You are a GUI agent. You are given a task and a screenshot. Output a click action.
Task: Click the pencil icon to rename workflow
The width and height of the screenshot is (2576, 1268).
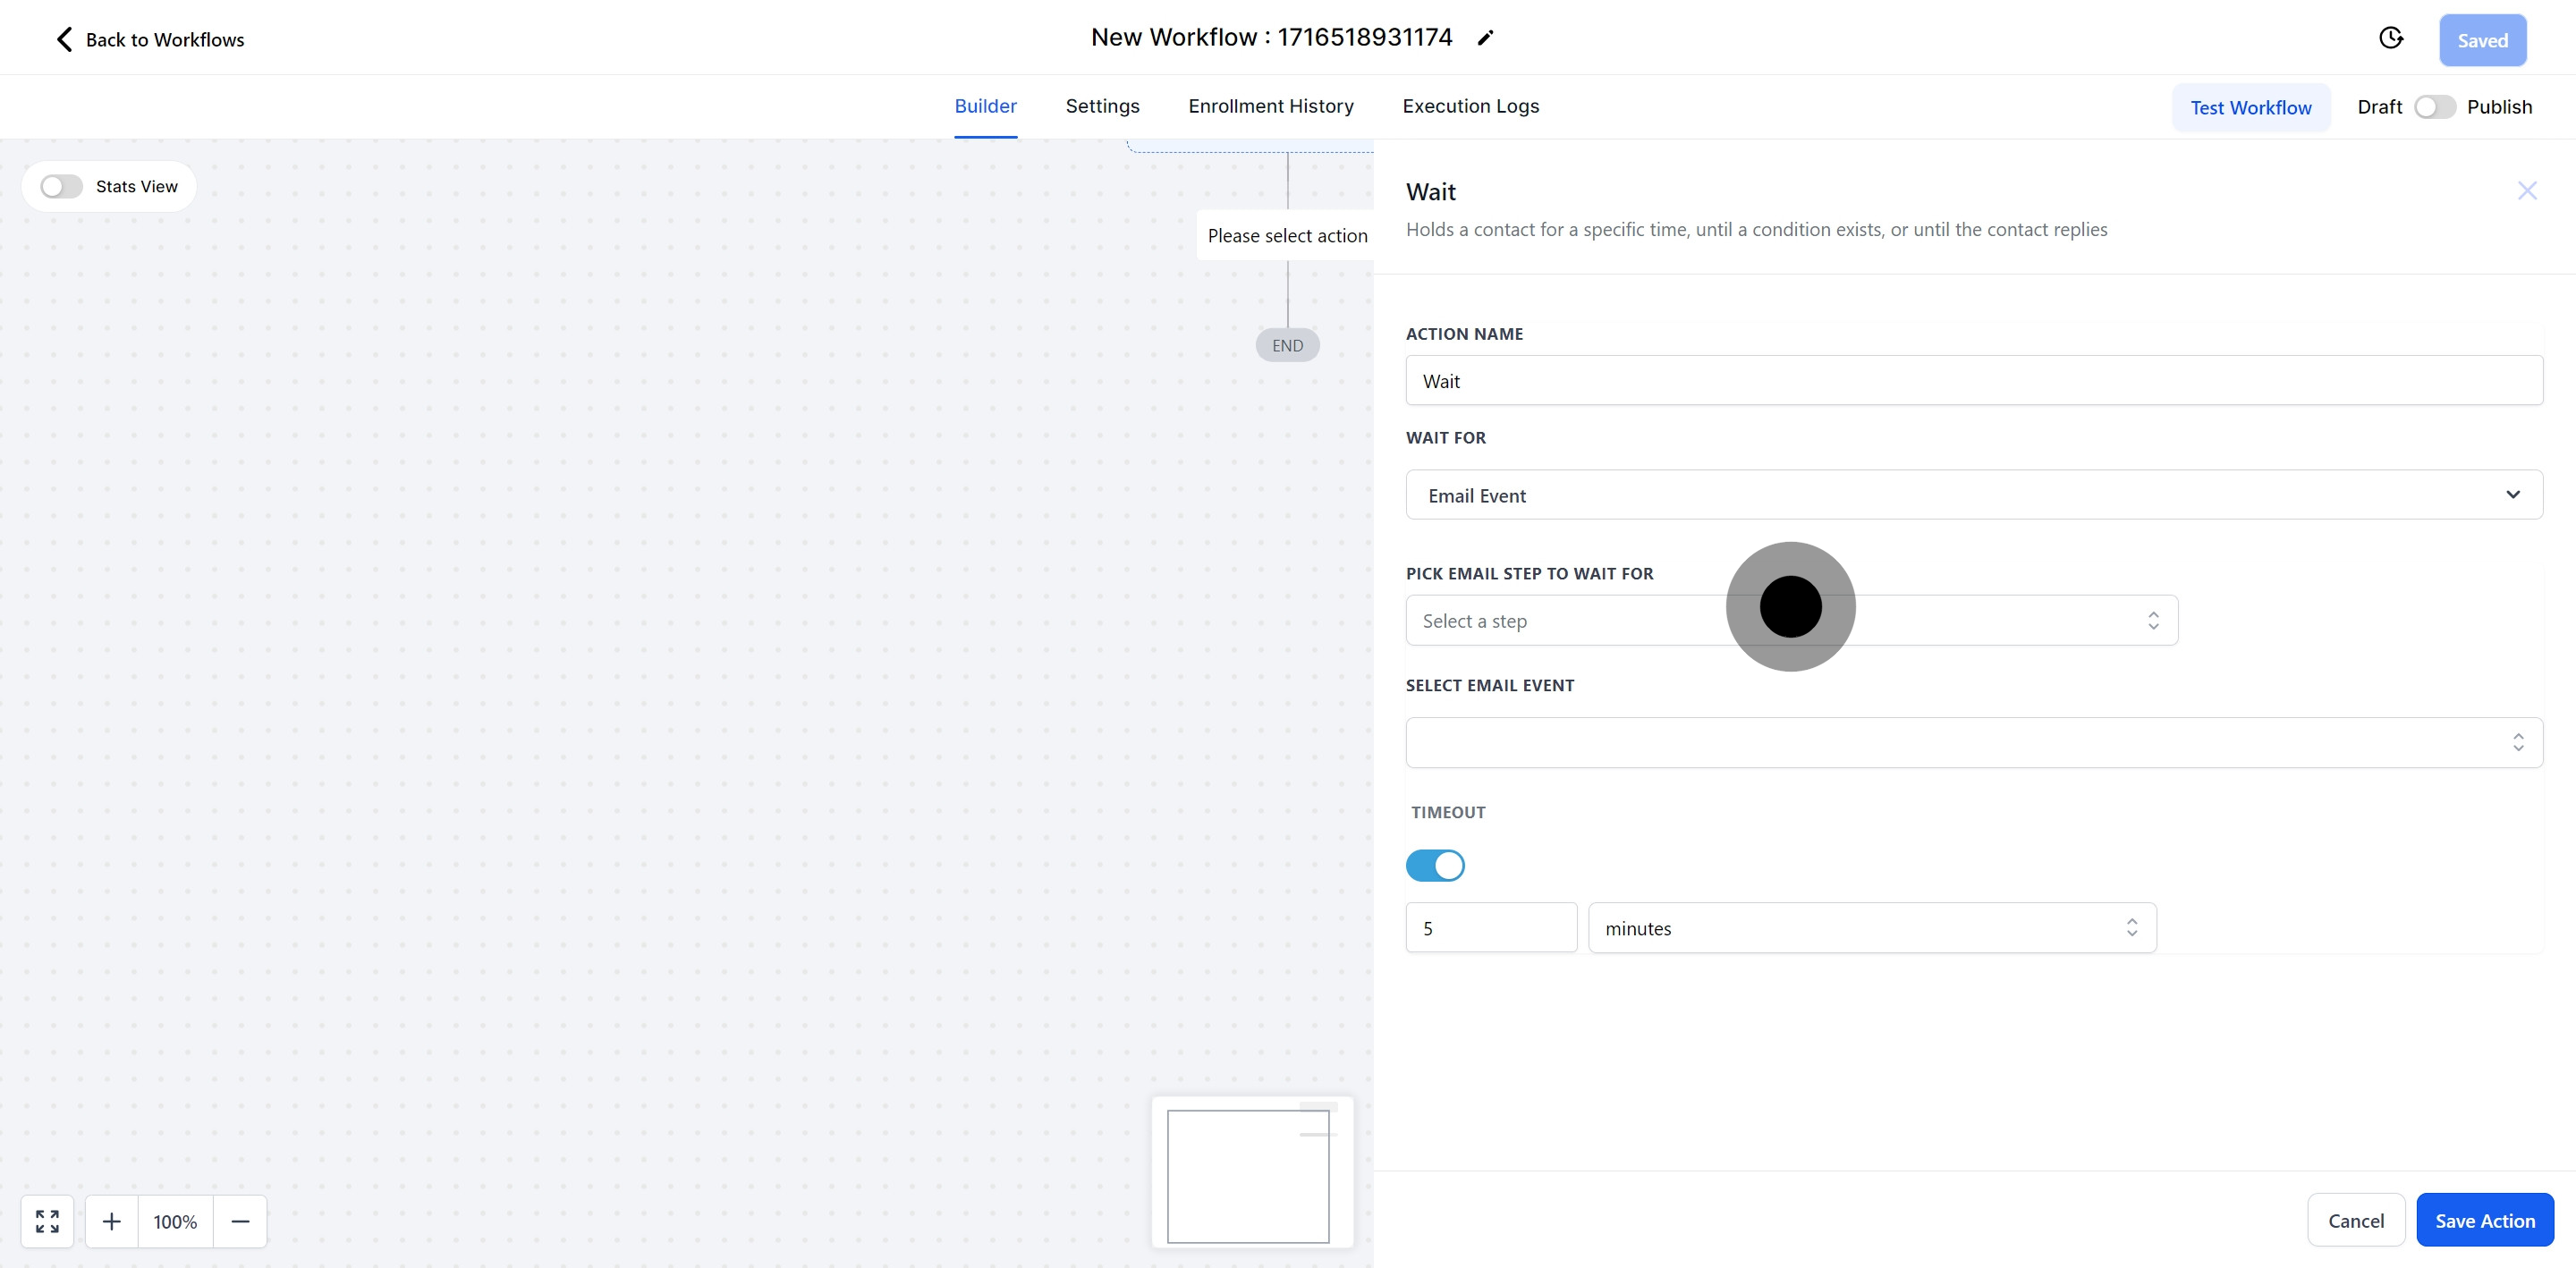1485,38
